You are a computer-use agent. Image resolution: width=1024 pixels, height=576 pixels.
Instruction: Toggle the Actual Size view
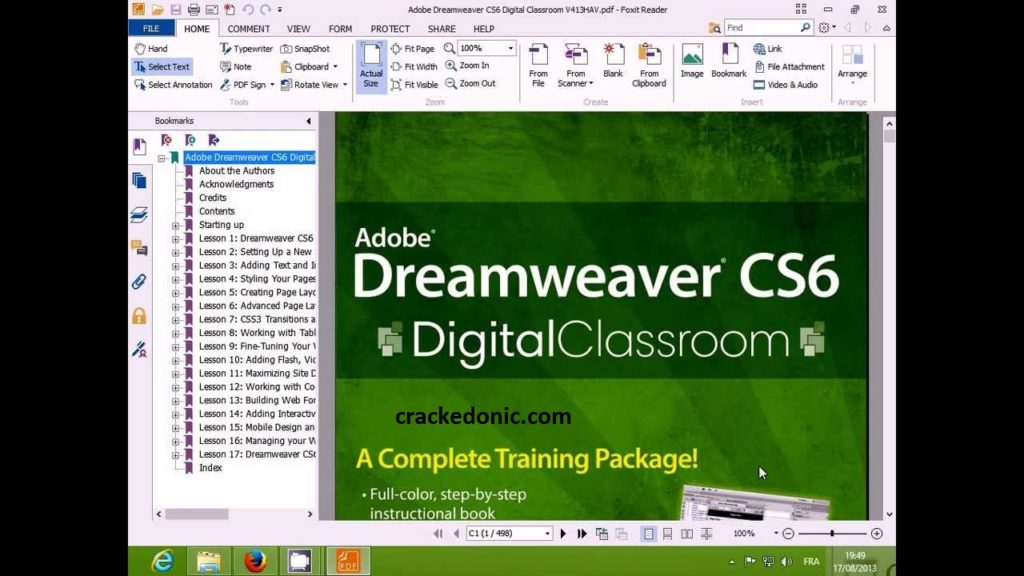coord(371,65)
